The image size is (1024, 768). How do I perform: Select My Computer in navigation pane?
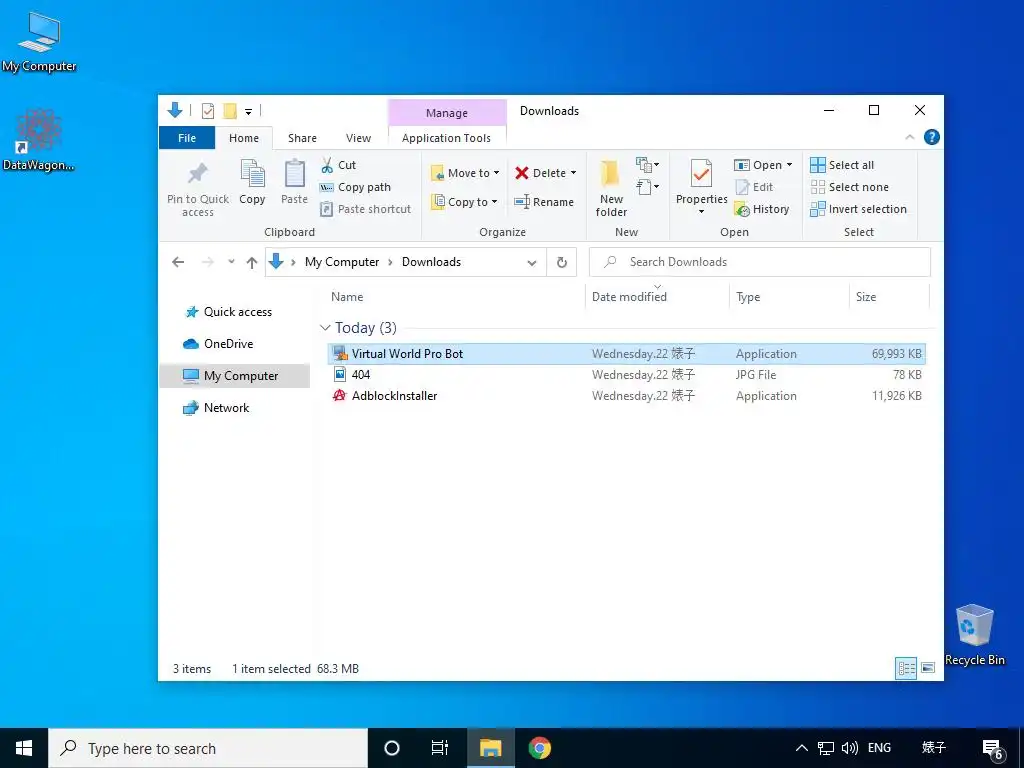click(x=234, y=376)
